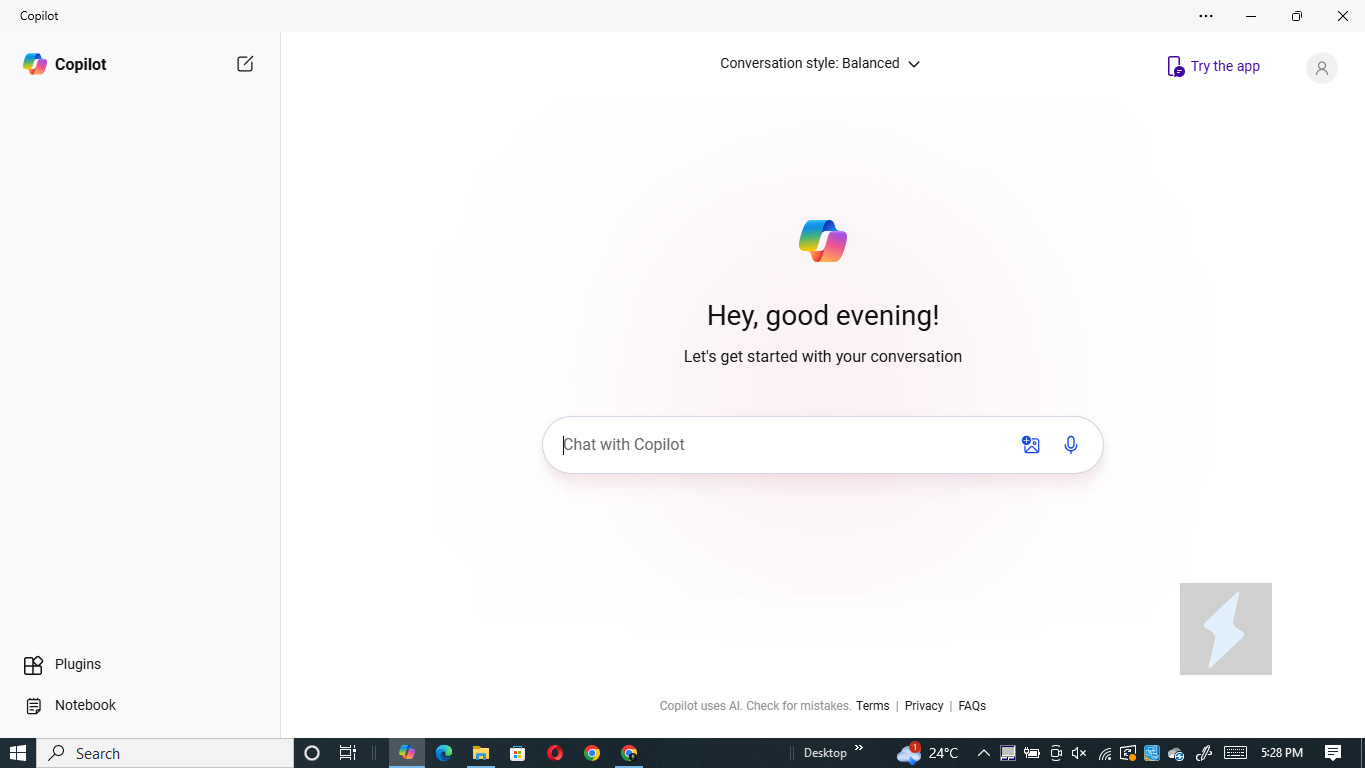
Task: Open File Explorer from the taskbar
Action: click(x=481, y=753)
